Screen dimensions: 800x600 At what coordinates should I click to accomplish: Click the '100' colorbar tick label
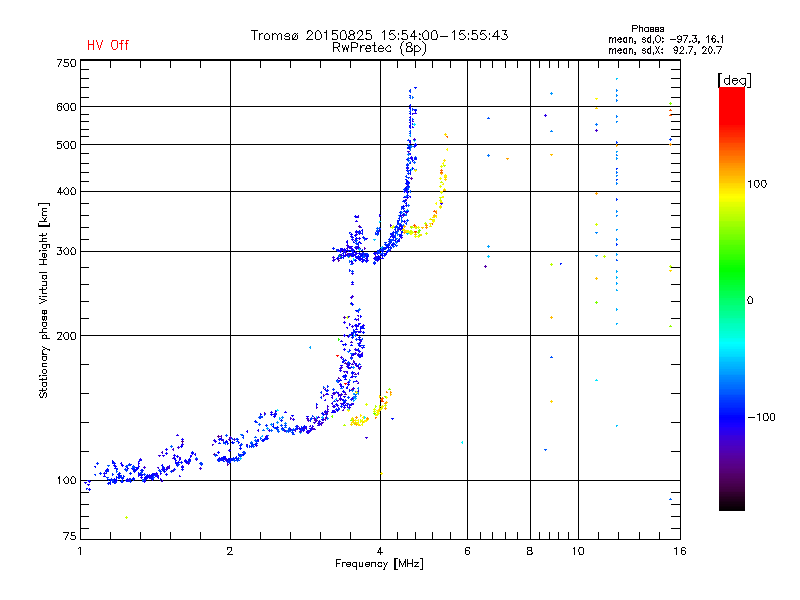(757, 184)
